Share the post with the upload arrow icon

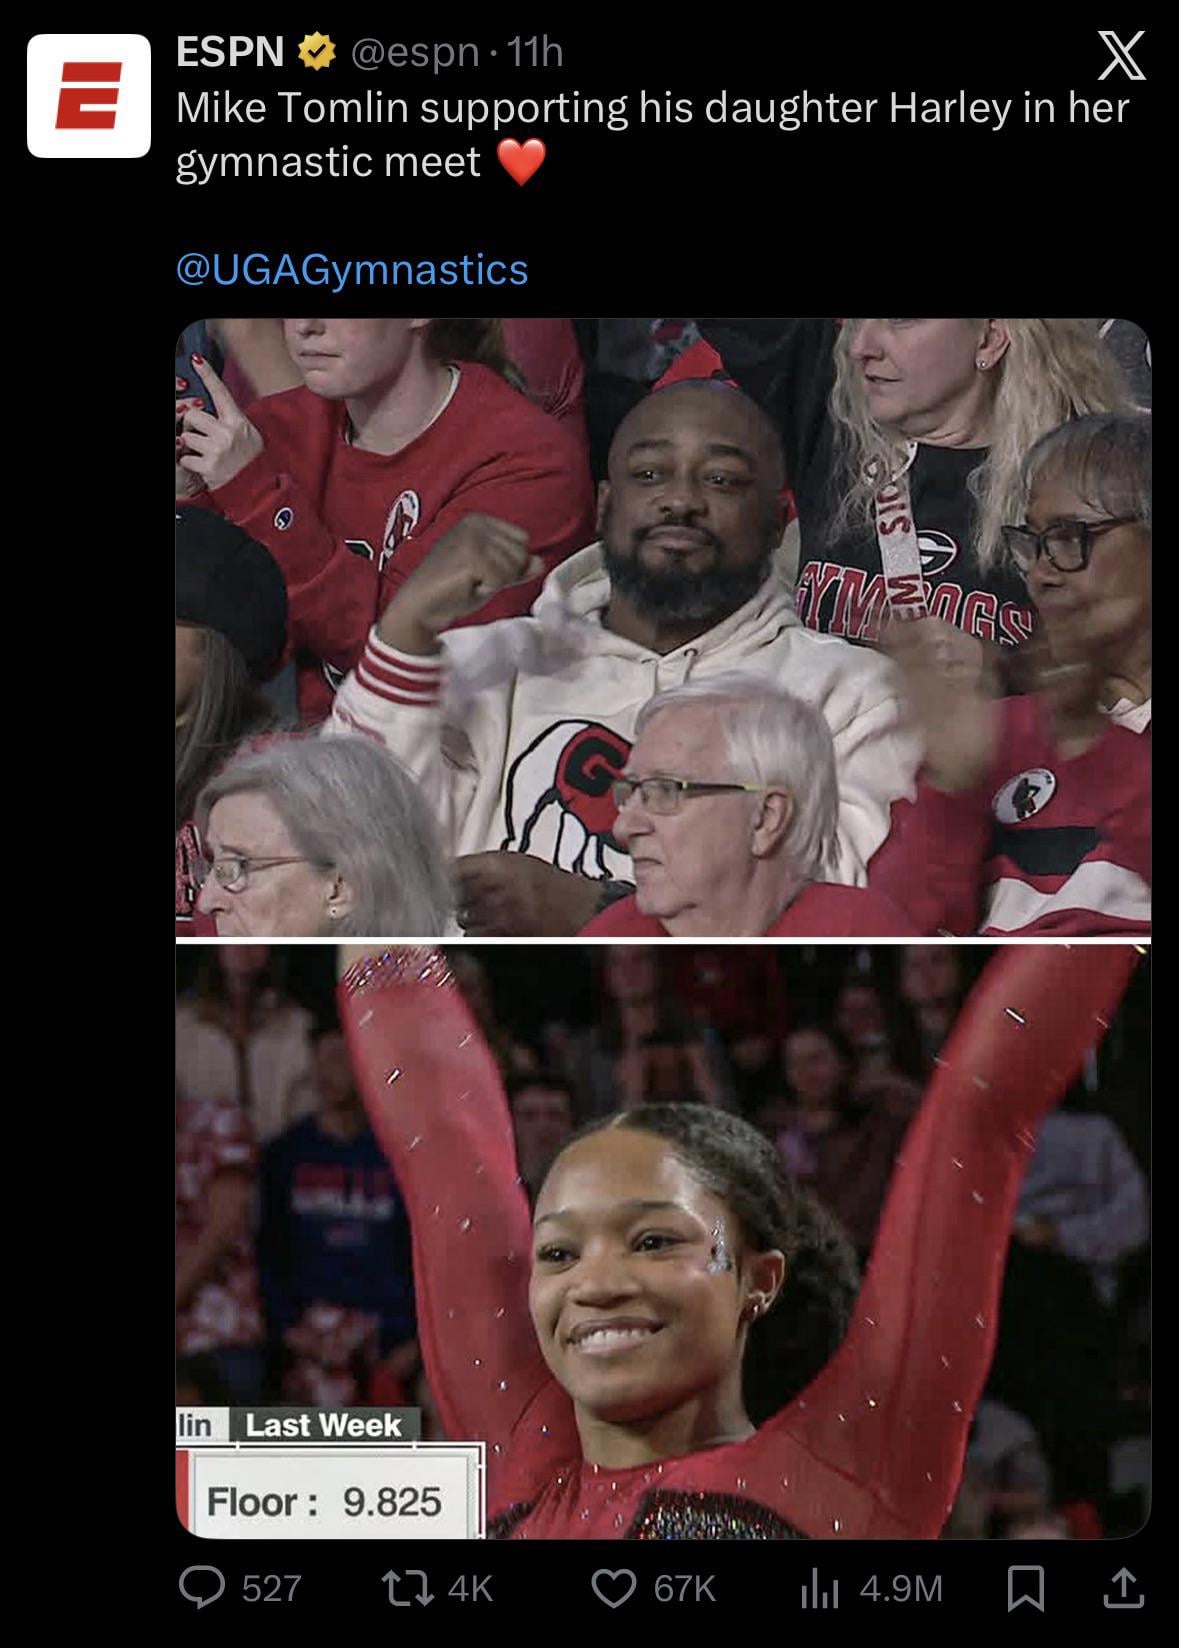[1123, 1588]
